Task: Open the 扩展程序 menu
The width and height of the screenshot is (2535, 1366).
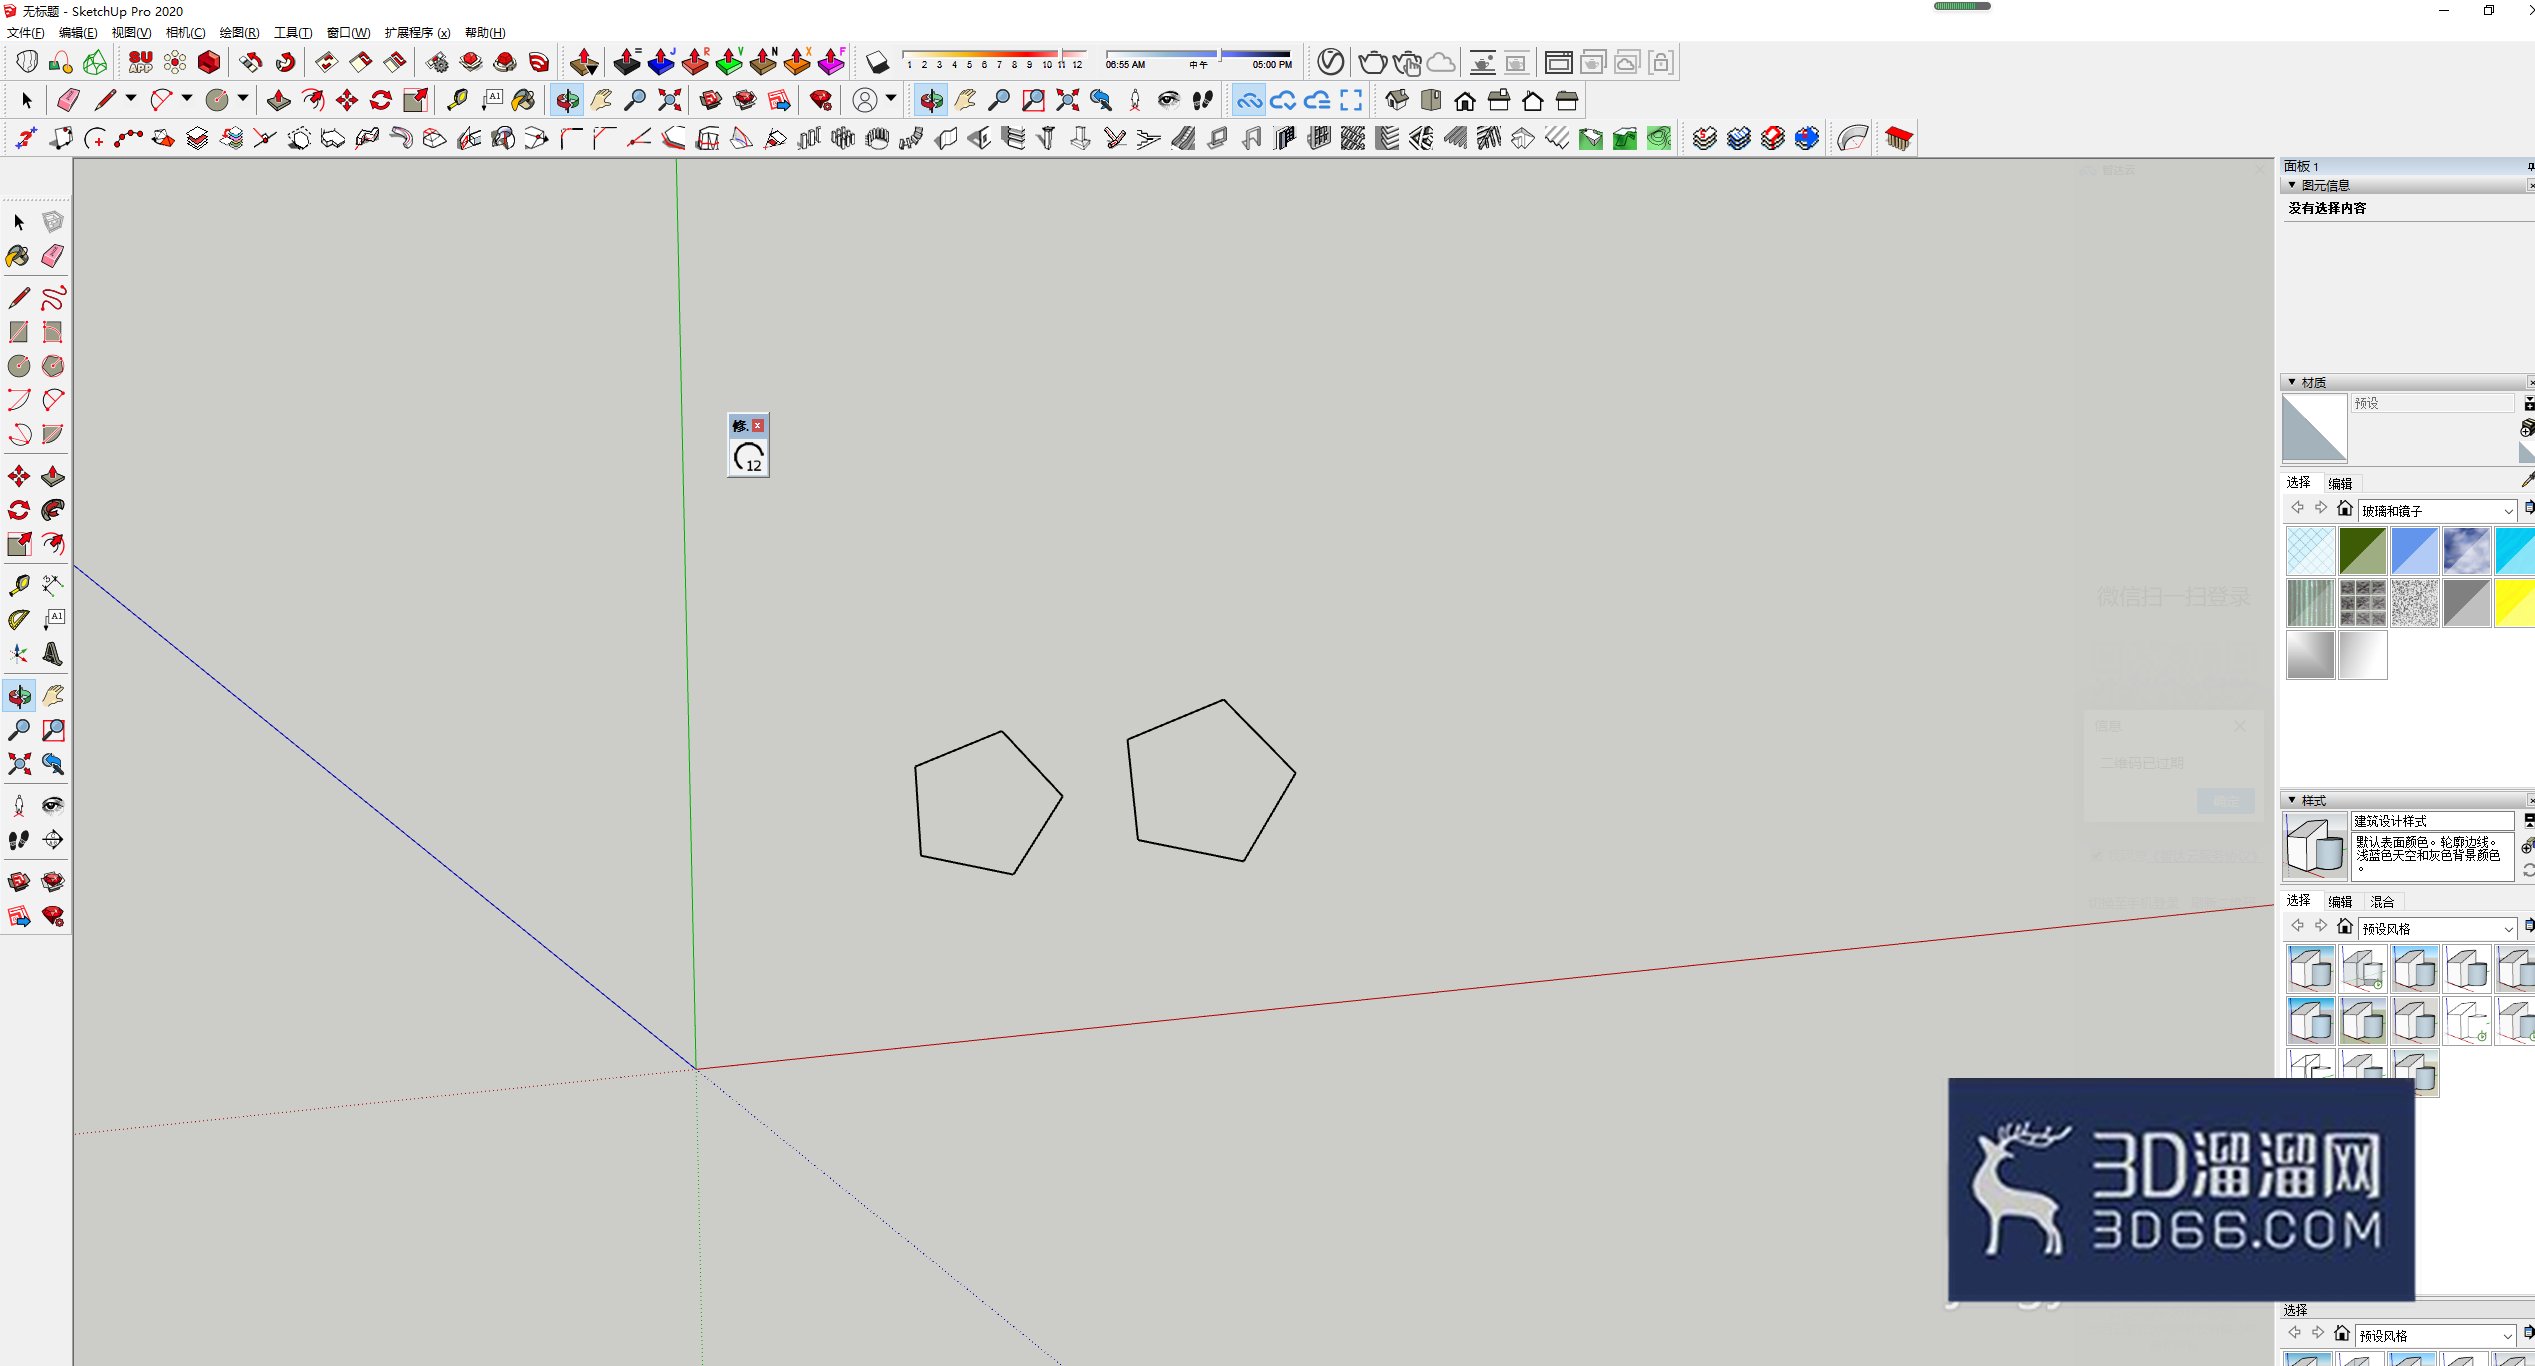Action: coord(417,32)
